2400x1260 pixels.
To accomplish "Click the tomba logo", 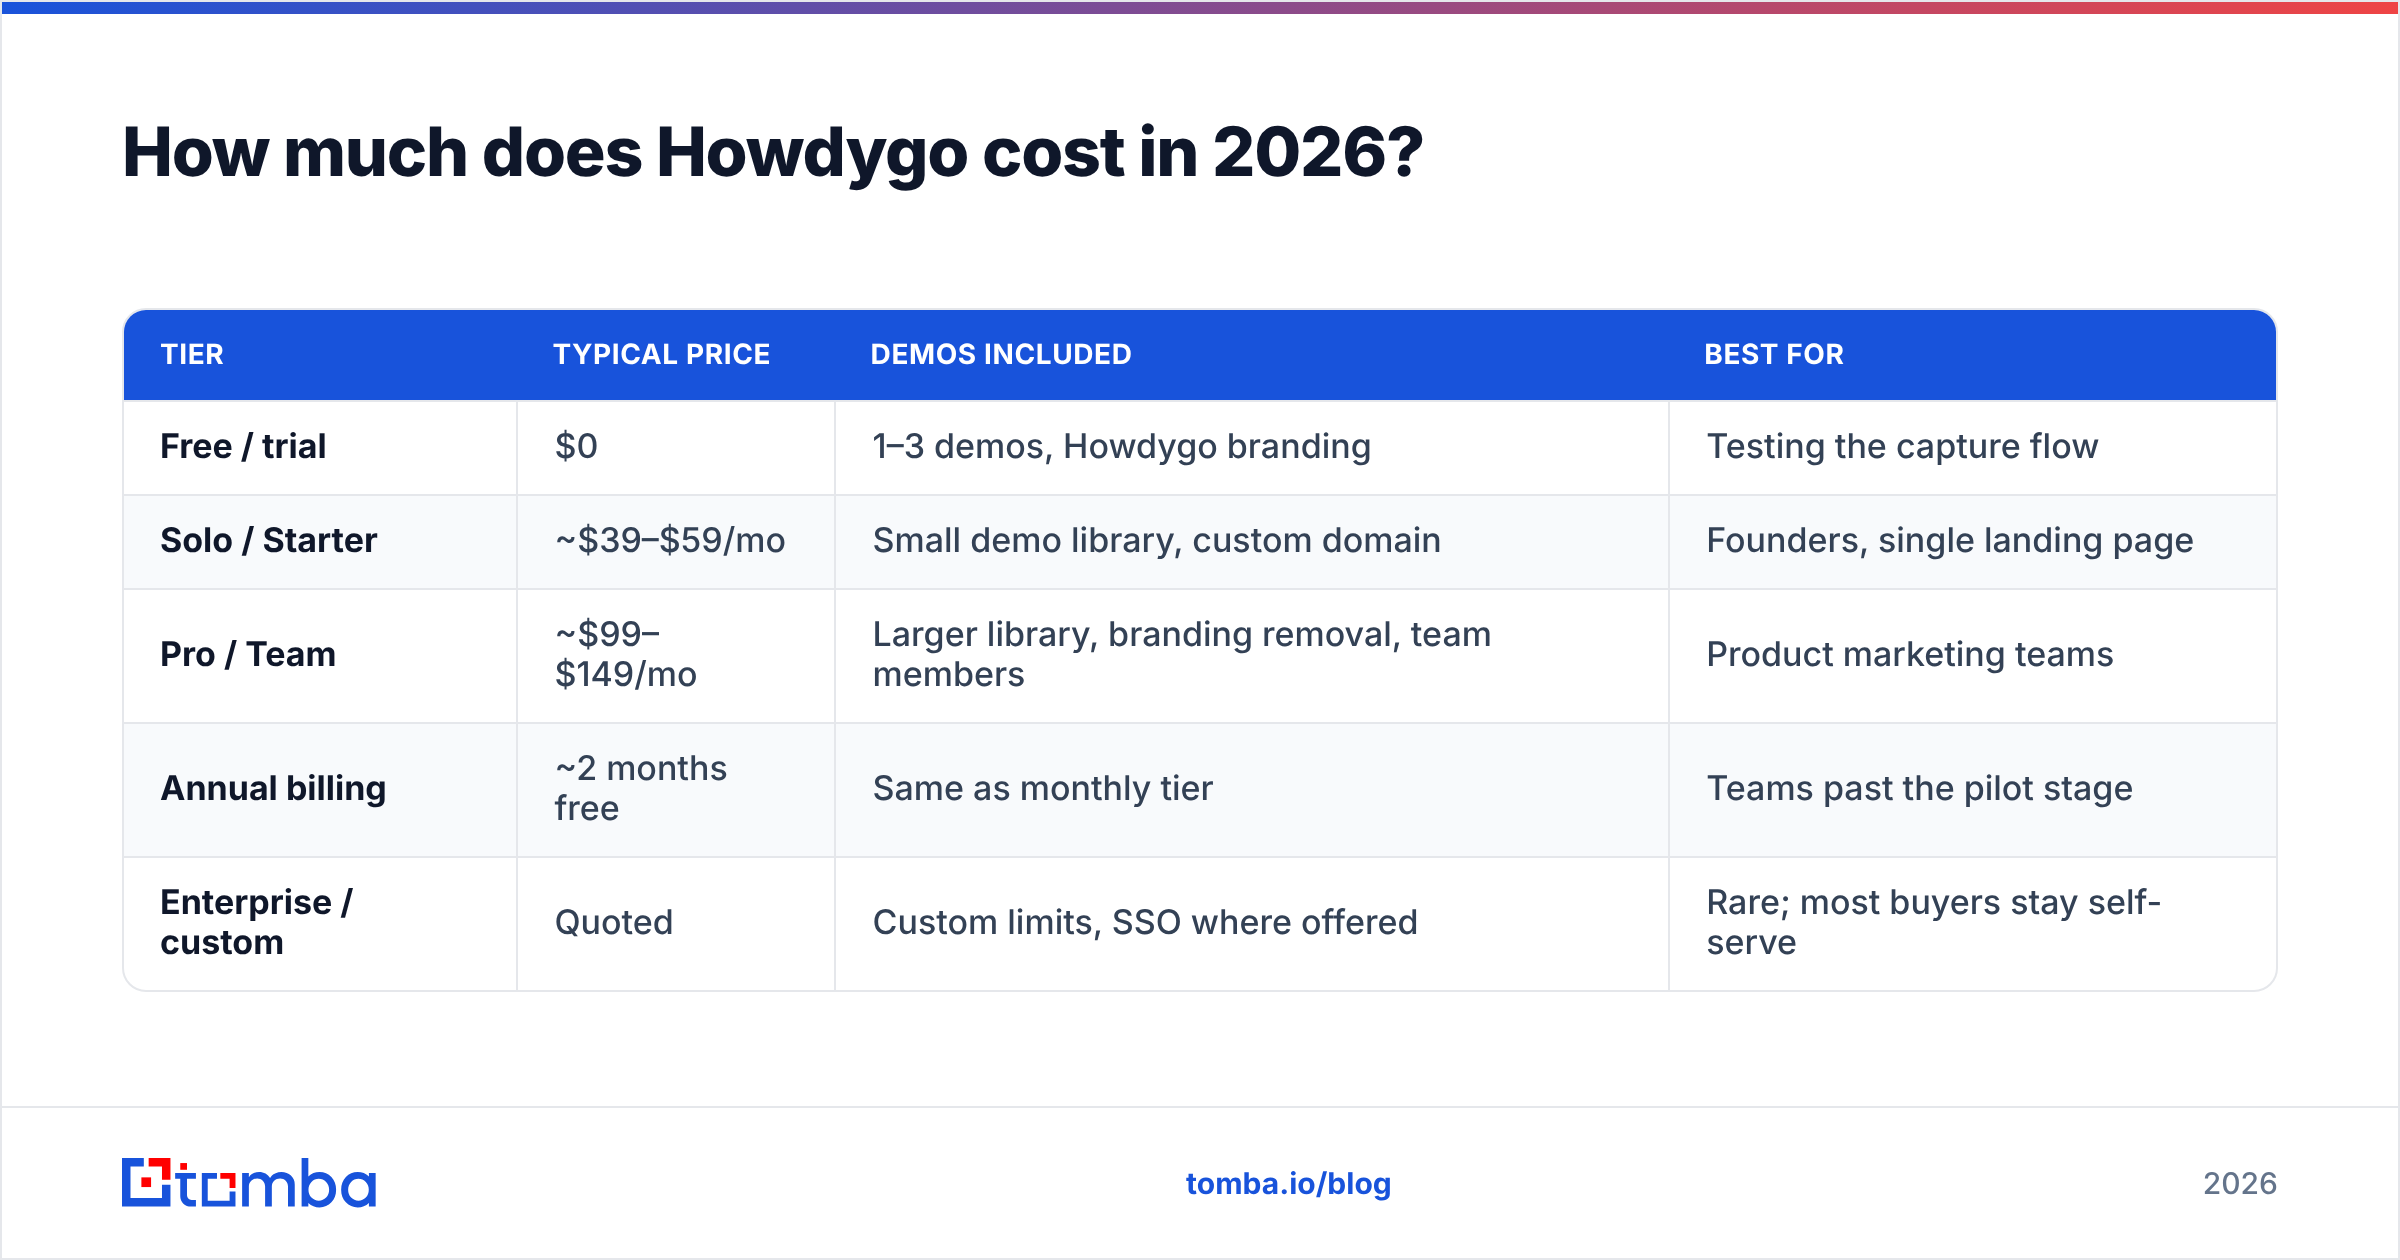I will pos(249,1183).
